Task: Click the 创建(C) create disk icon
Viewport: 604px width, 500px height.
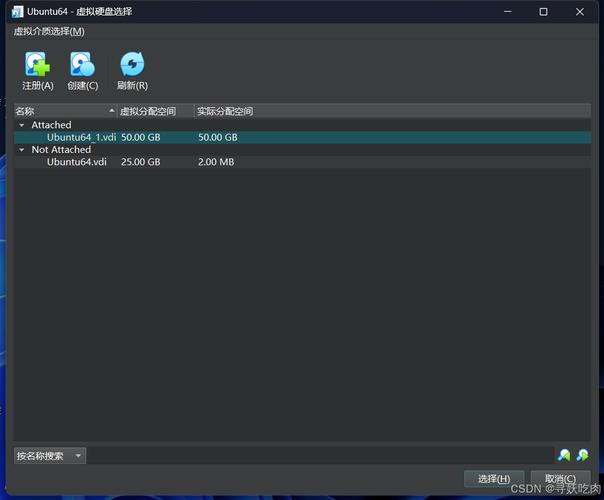Action: point(82,66)
